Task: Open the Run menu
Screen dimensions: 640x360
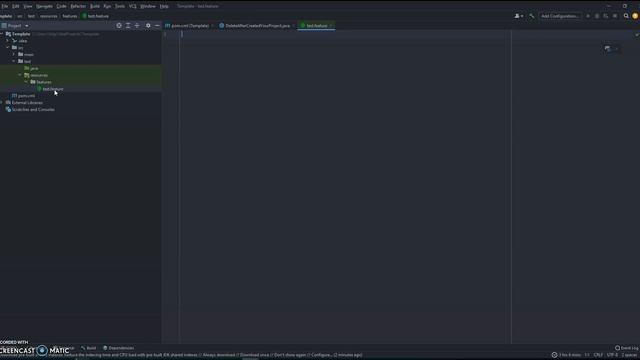Action: tap(107, 6)
